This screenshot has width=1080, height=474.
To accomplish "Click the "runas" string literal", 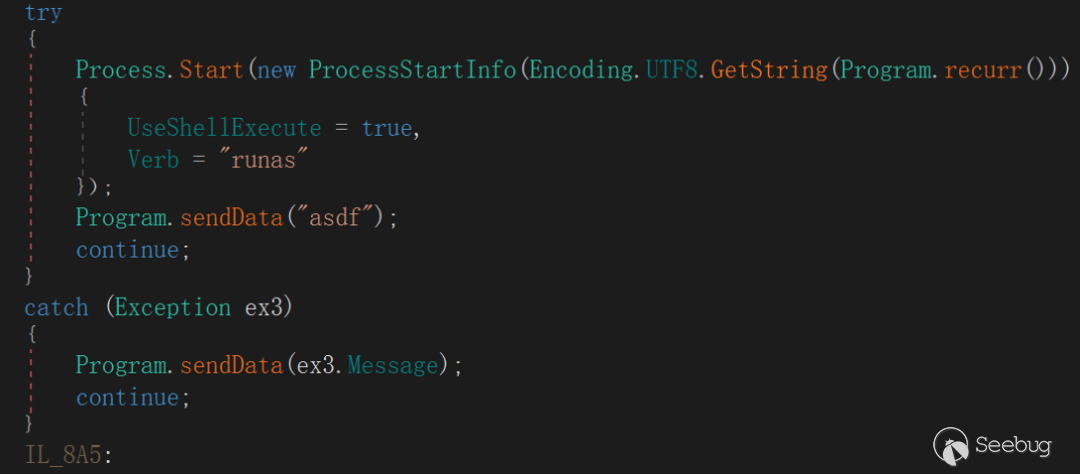I will (258, 160).
